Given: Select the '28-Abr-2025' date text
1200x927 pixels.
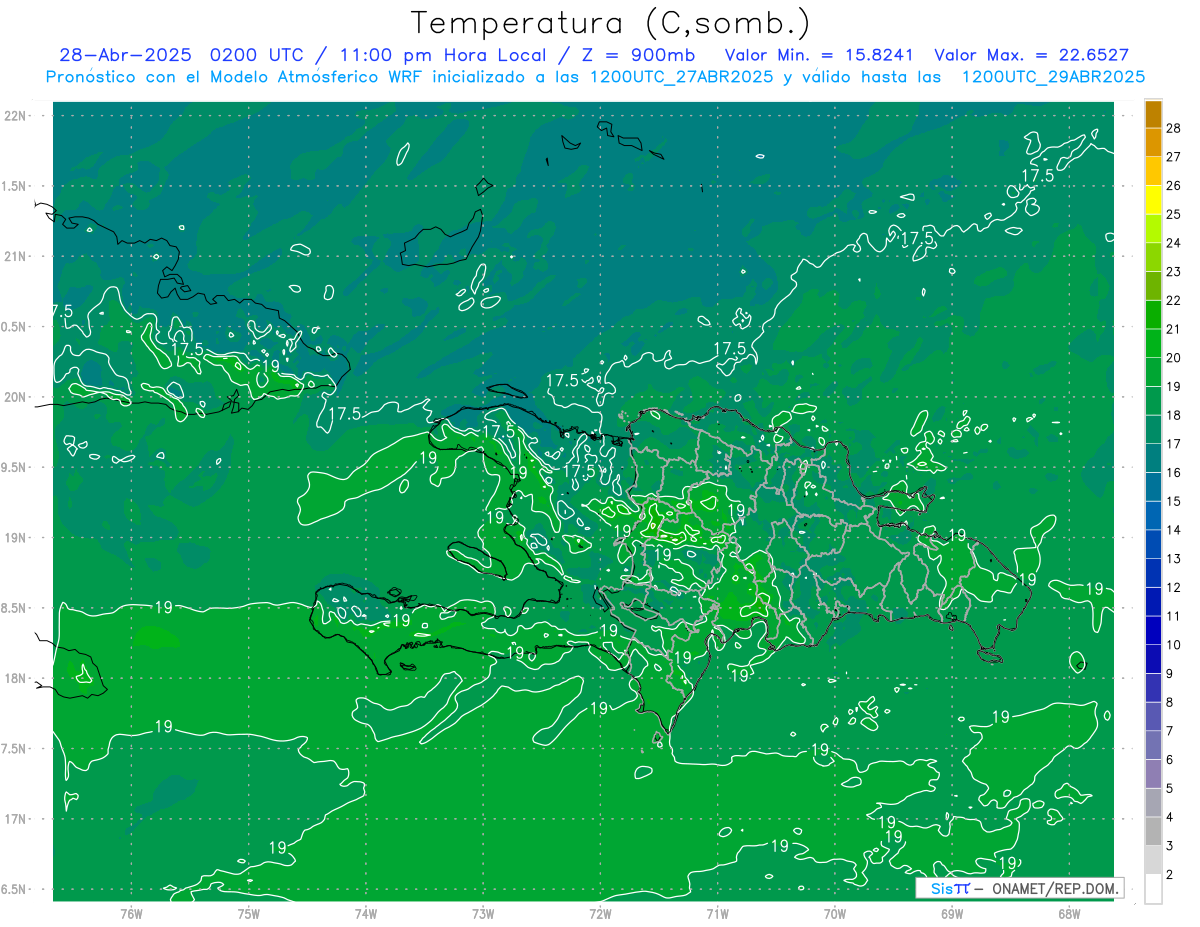Looking at the screenshot, I should pyautogui.click(x=128, y=55).
